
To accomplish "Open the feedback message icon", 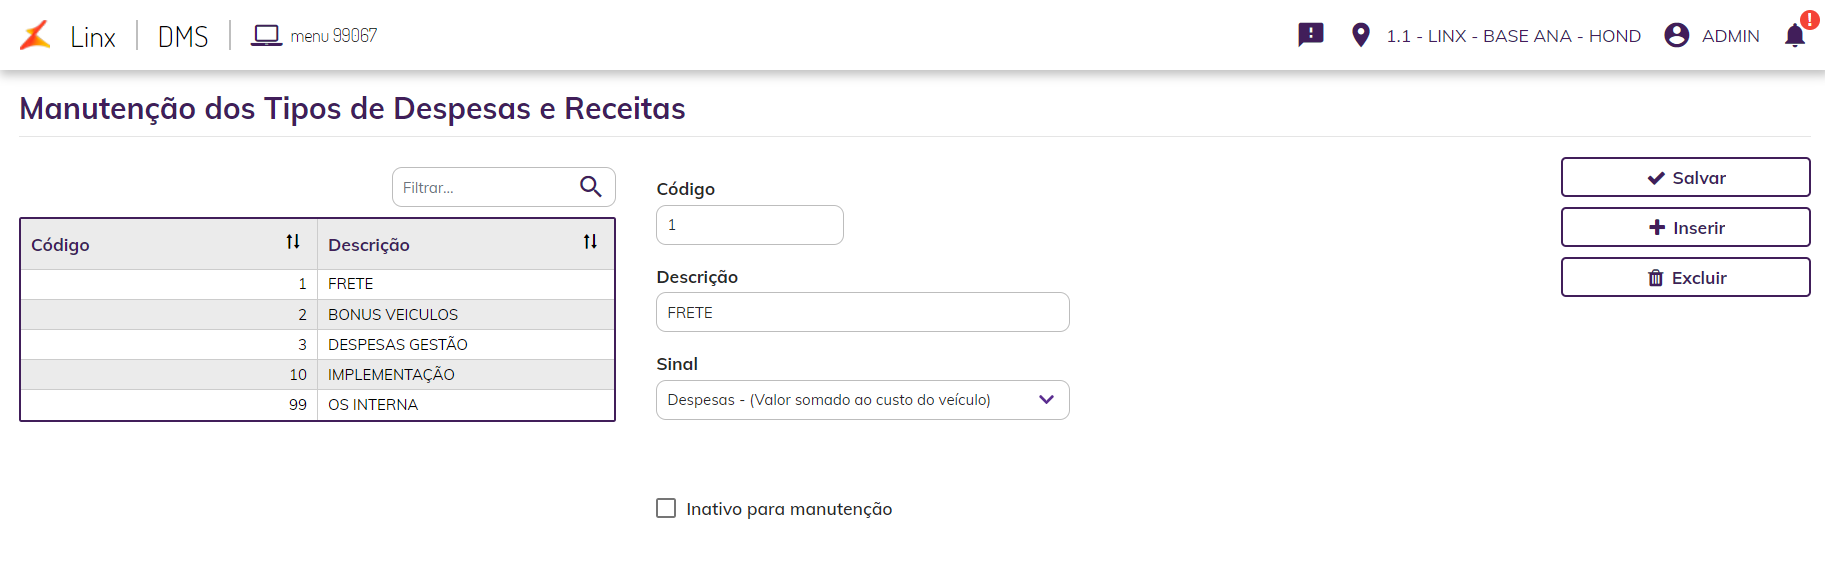I will point(1310,35).
